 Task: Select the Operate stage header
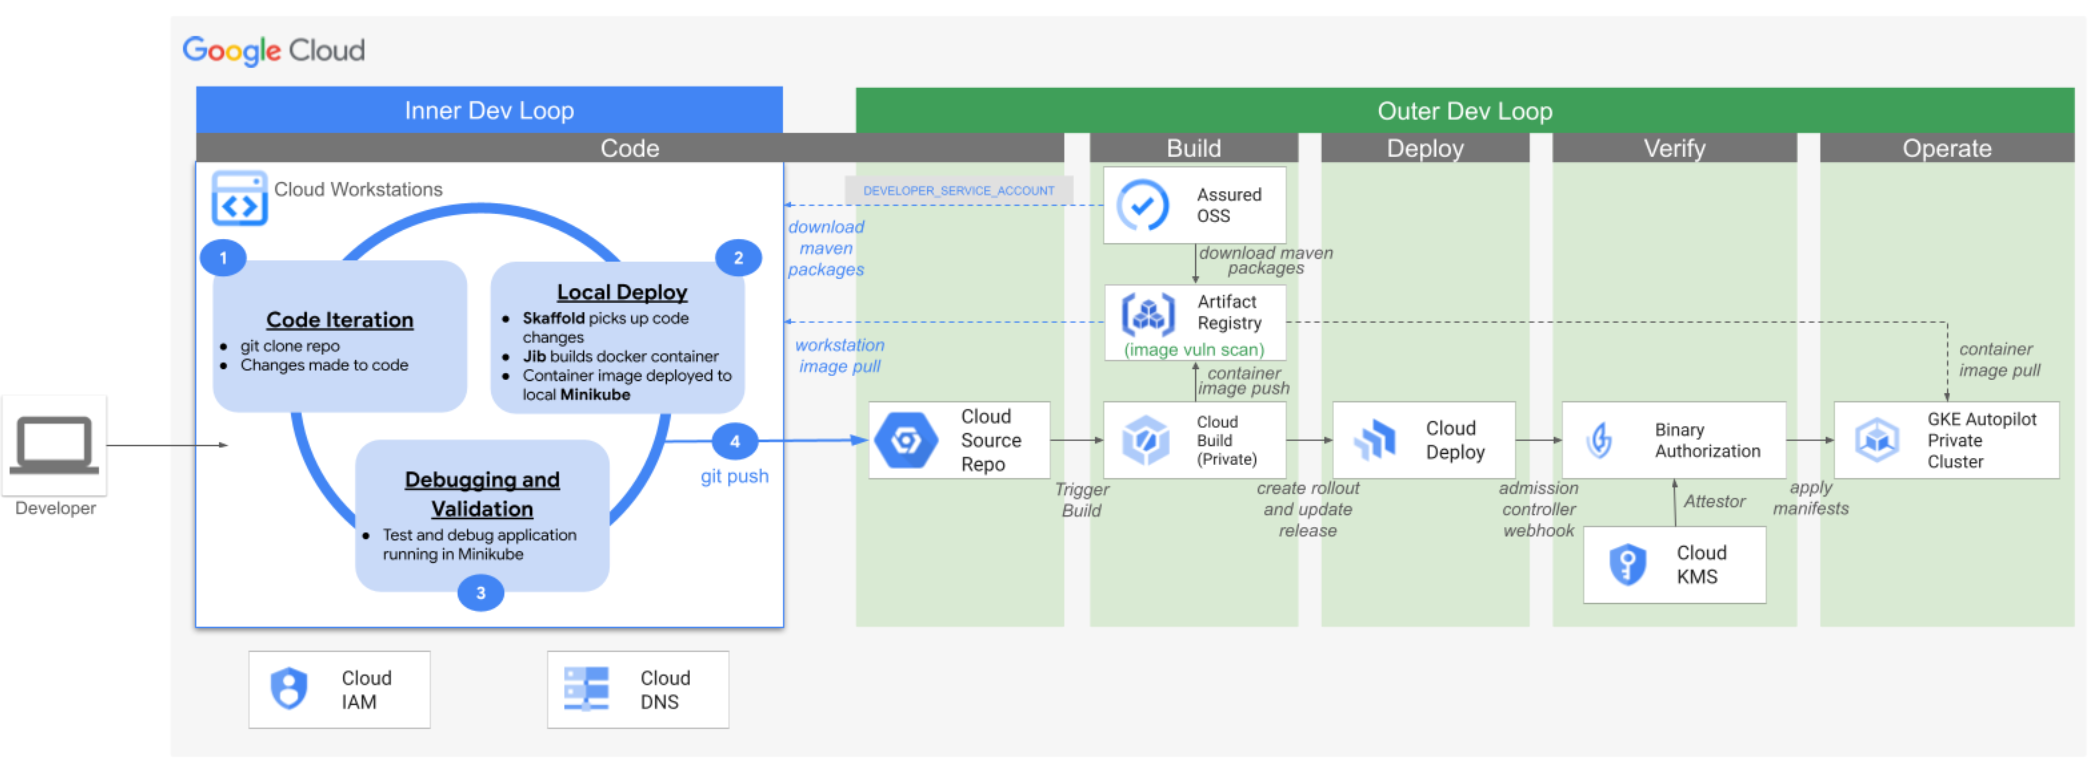[x=1947, y=148]
